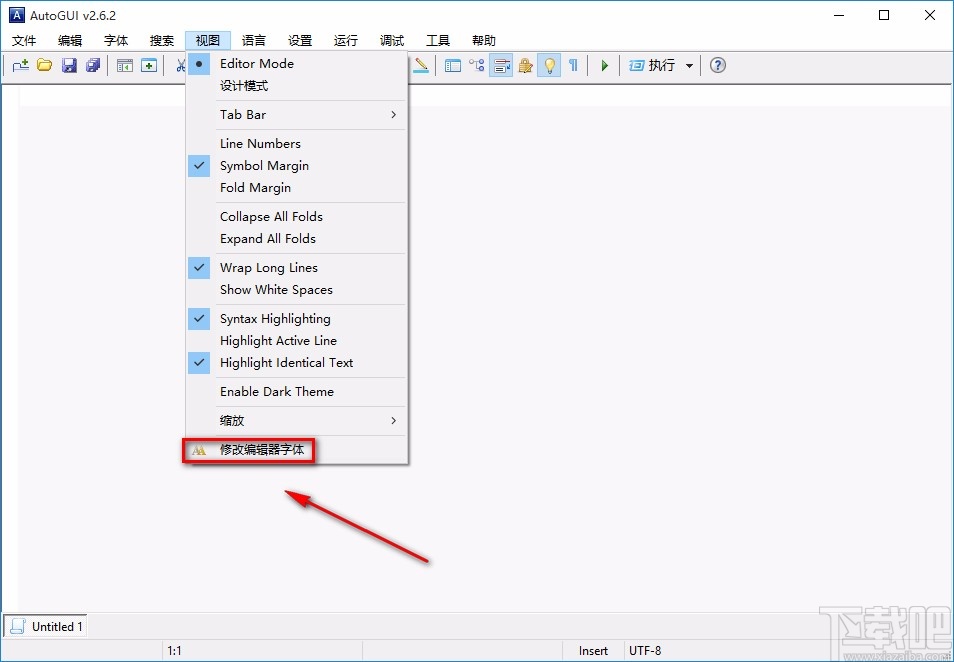This screenshot has width=954, height=662.
Task: Select 修改编辑器字体 menu entry
Action: coord(297,451)
